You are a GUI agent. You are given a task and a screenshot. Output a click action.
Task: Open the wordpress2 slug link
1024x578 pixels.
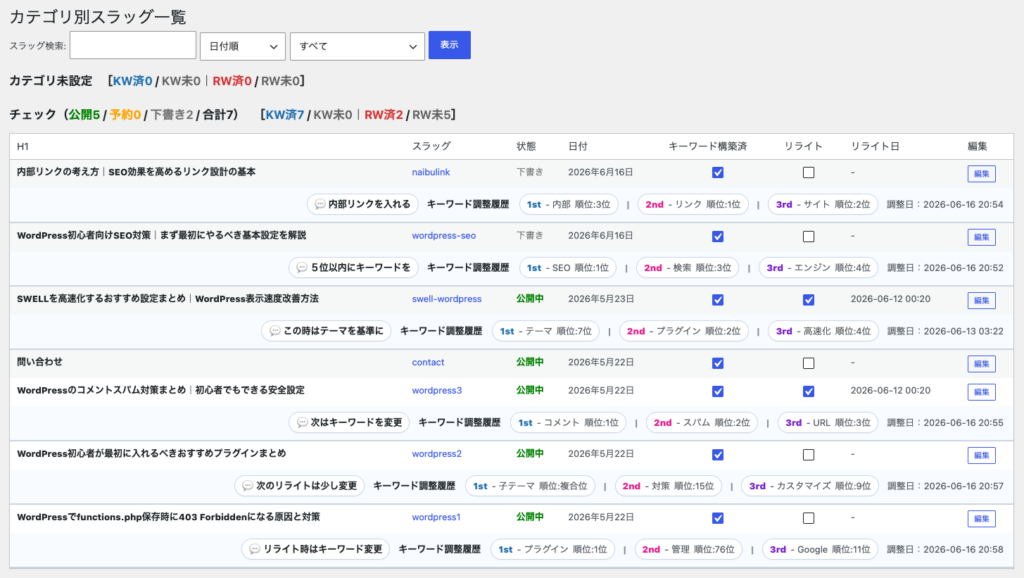pos(437,454)
